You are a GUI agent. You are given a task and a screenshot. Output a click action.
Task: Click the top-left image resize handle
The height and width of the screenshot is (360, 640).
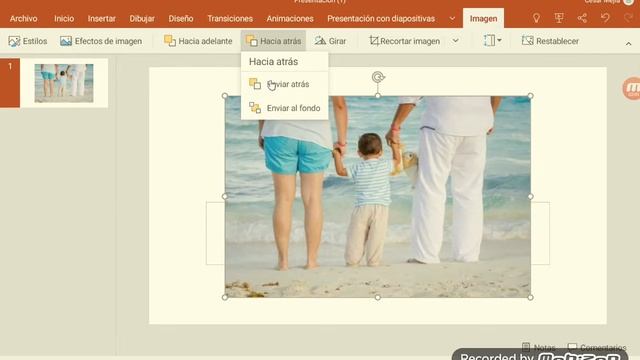[225, 96]
